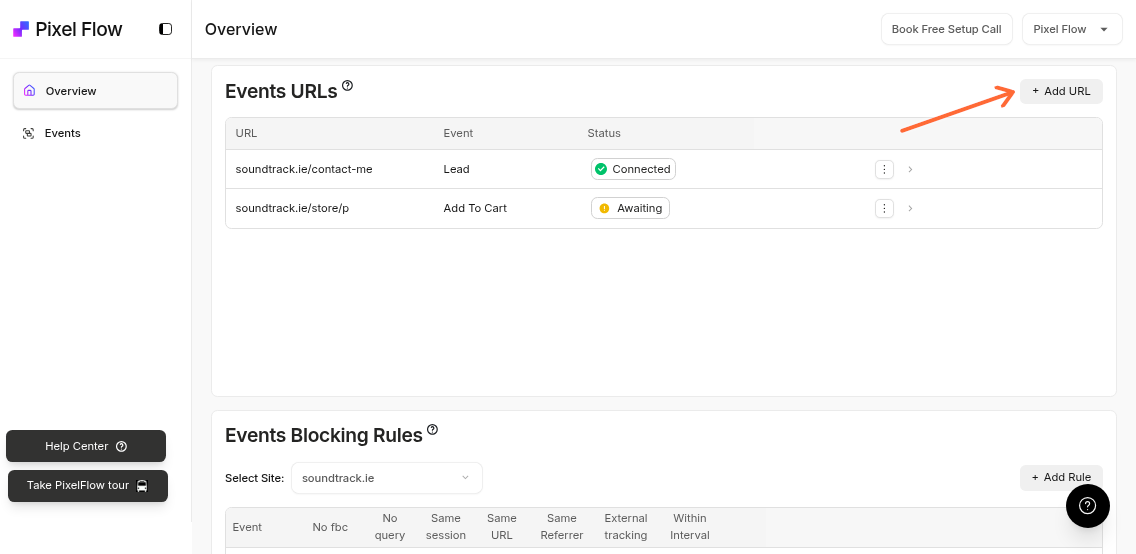Click the Book Free Setup Call button

click(x=946, y=29)
